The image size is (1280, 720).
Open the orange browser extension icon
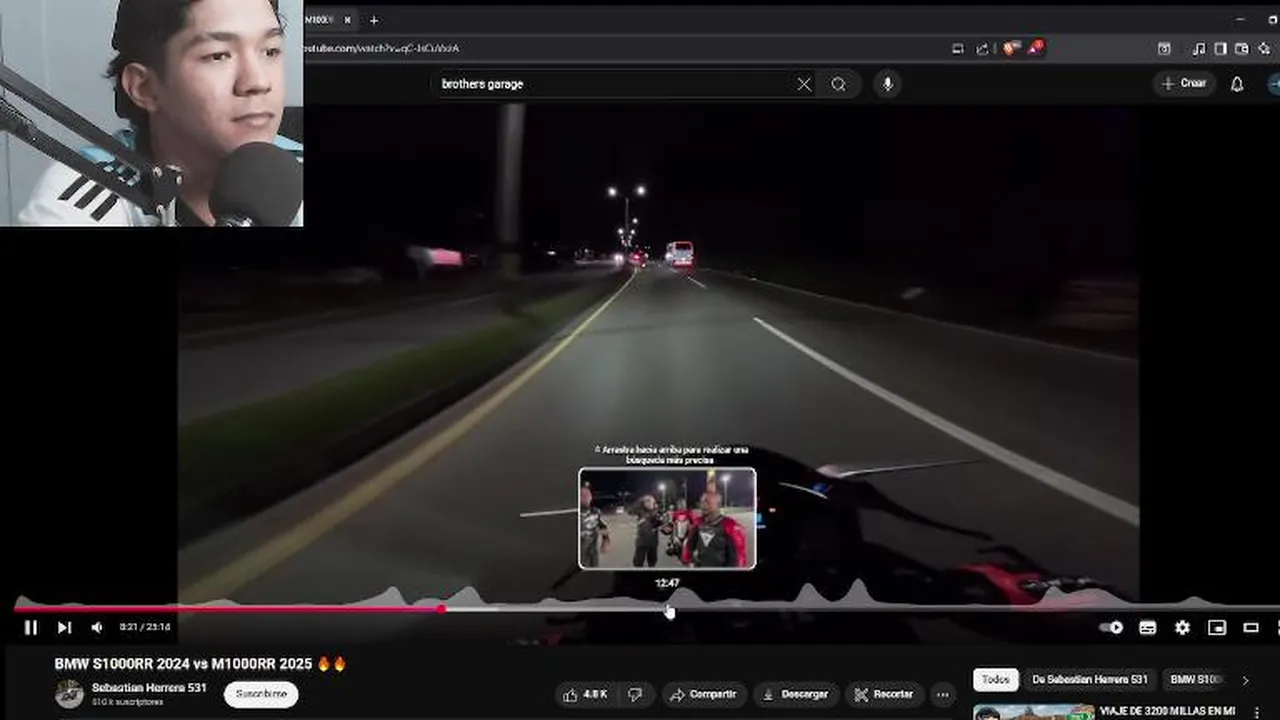click(1010, 48)
